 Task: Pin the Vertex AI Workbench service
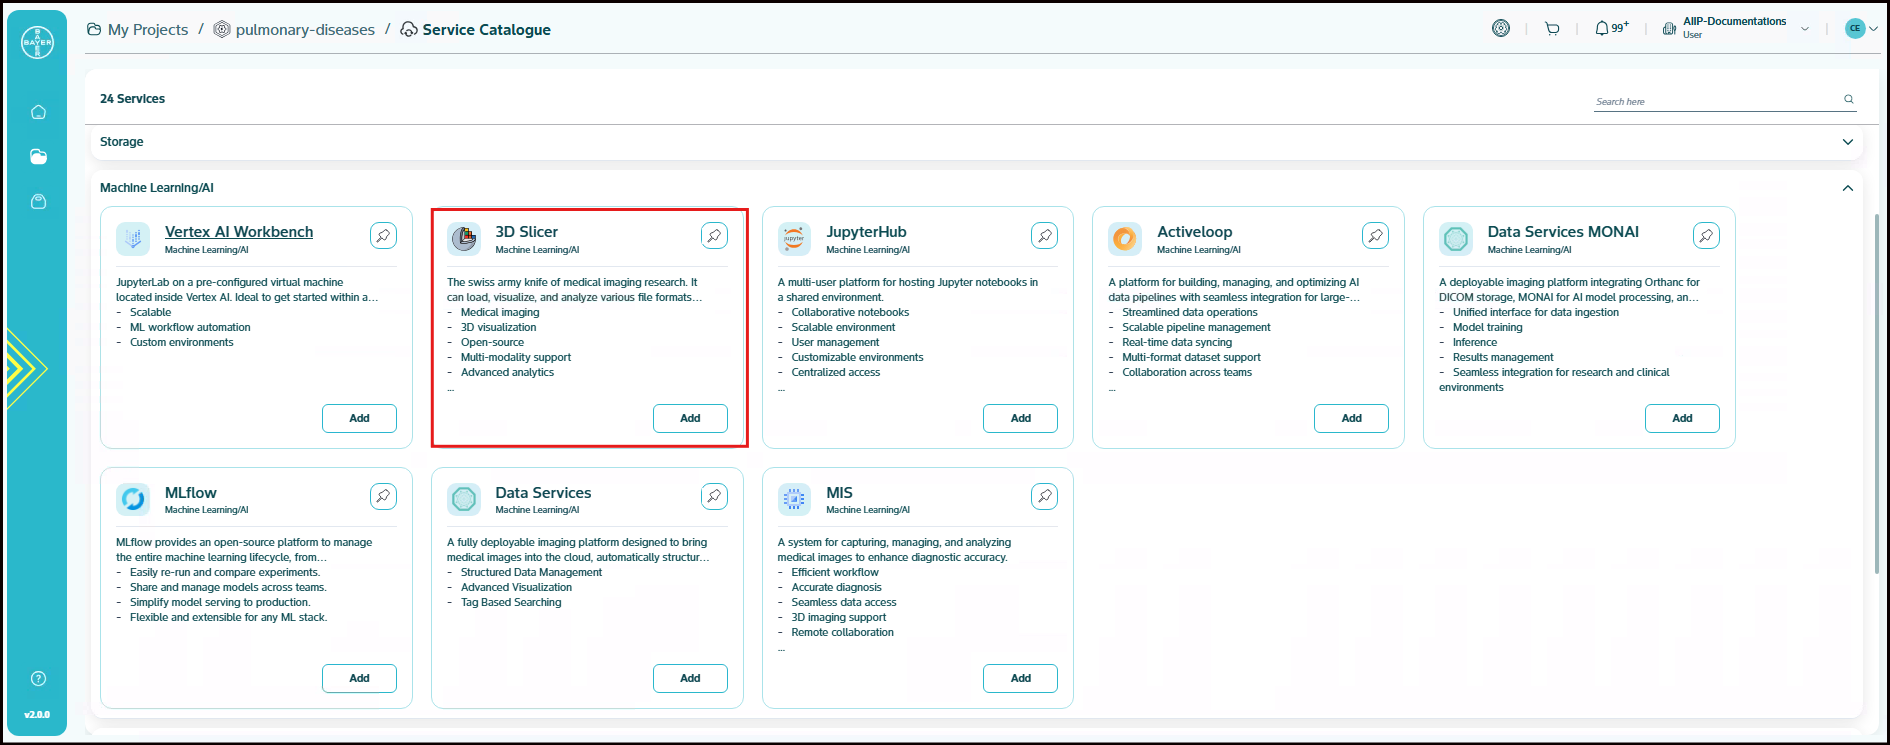click(x=383, y=236)
